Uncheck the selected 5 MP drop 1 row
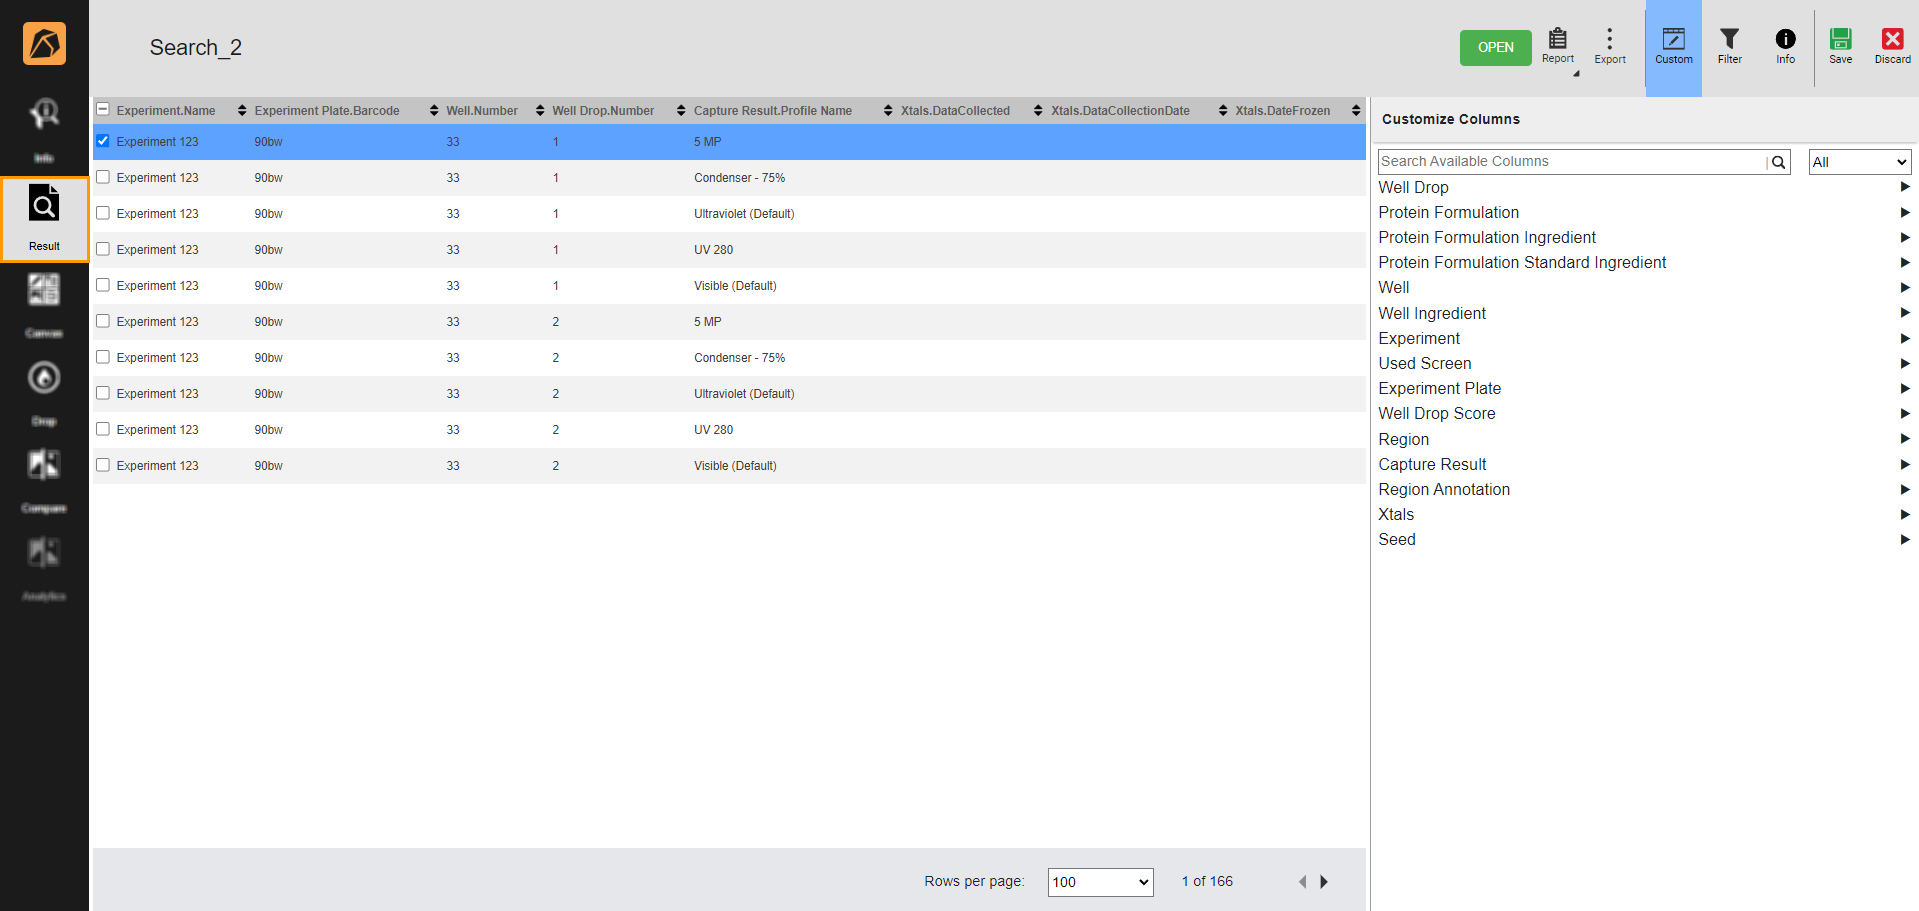 (103, 141)
